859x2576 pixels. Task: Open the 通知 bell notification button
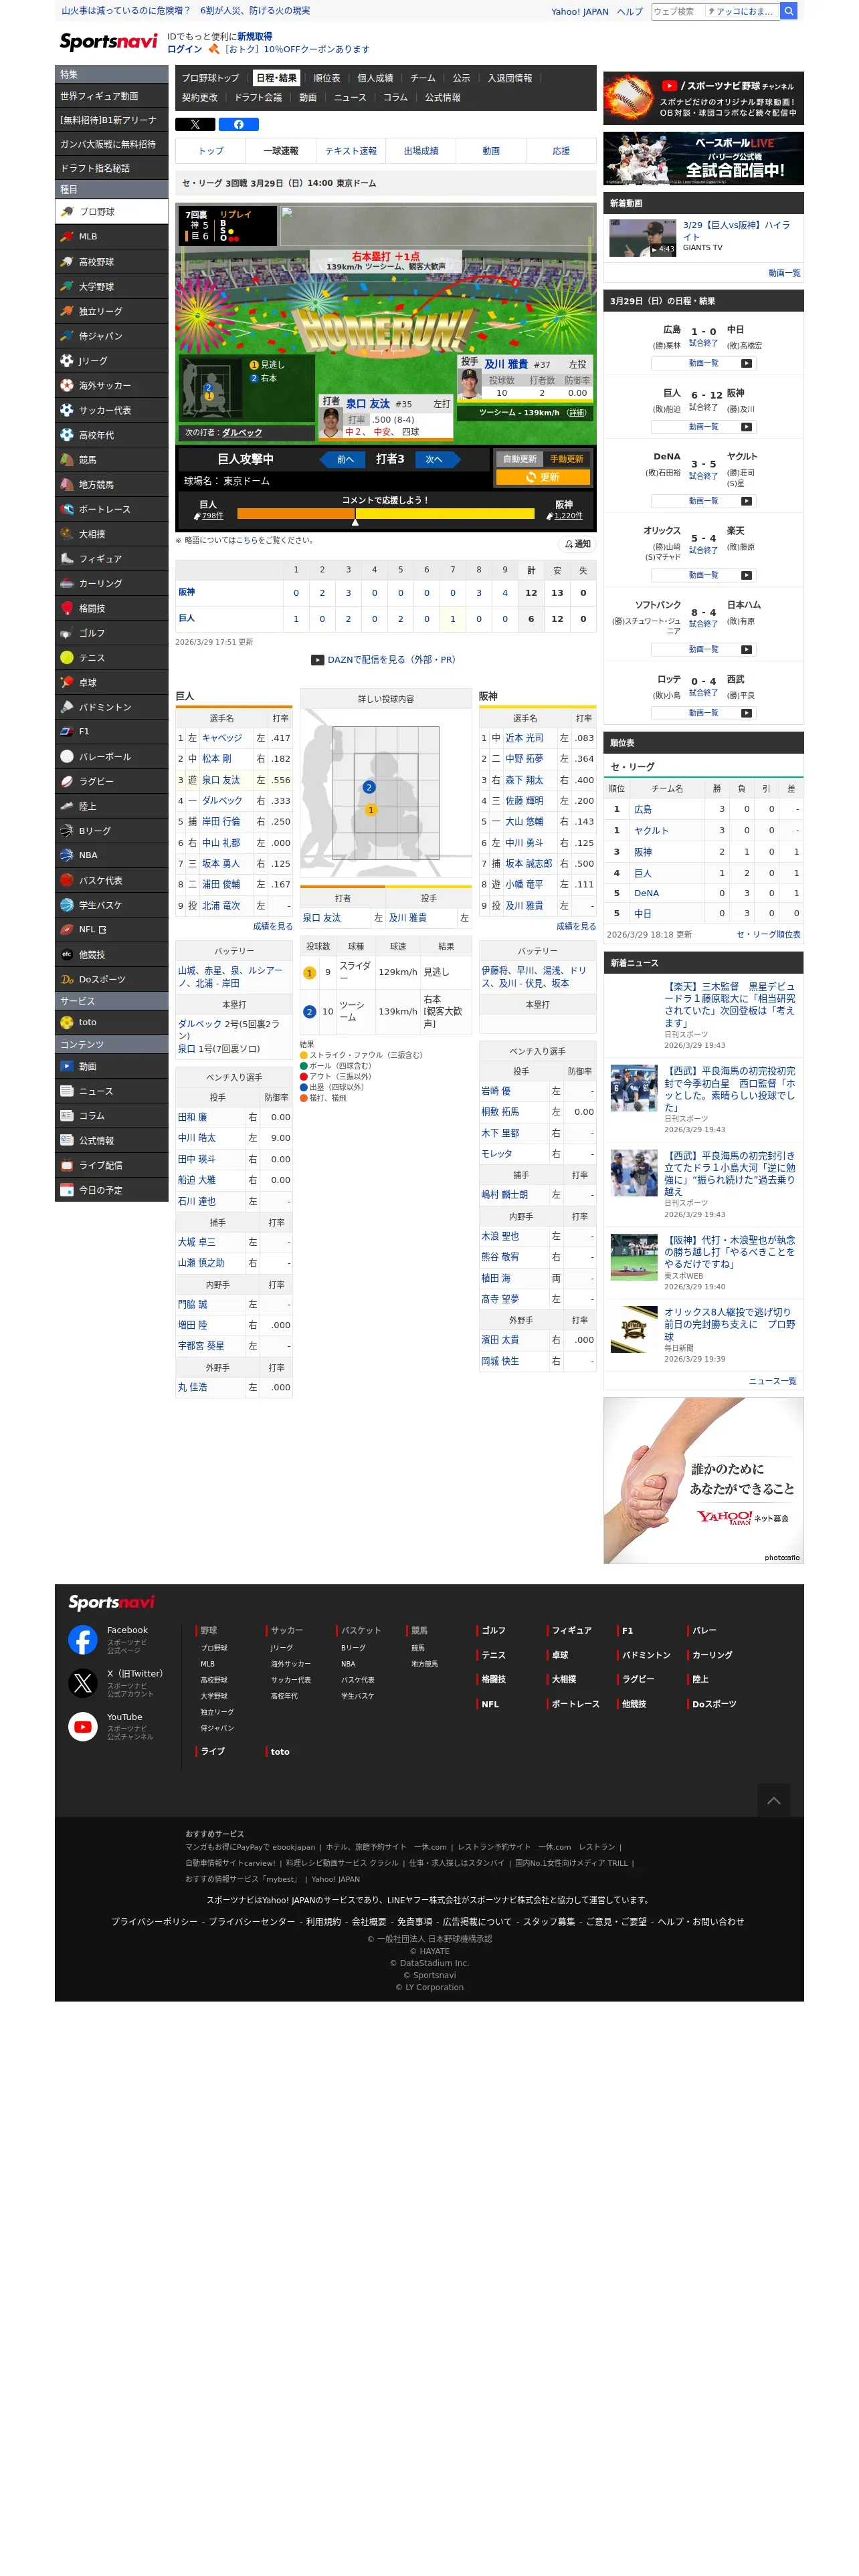[x=577, y=544]
